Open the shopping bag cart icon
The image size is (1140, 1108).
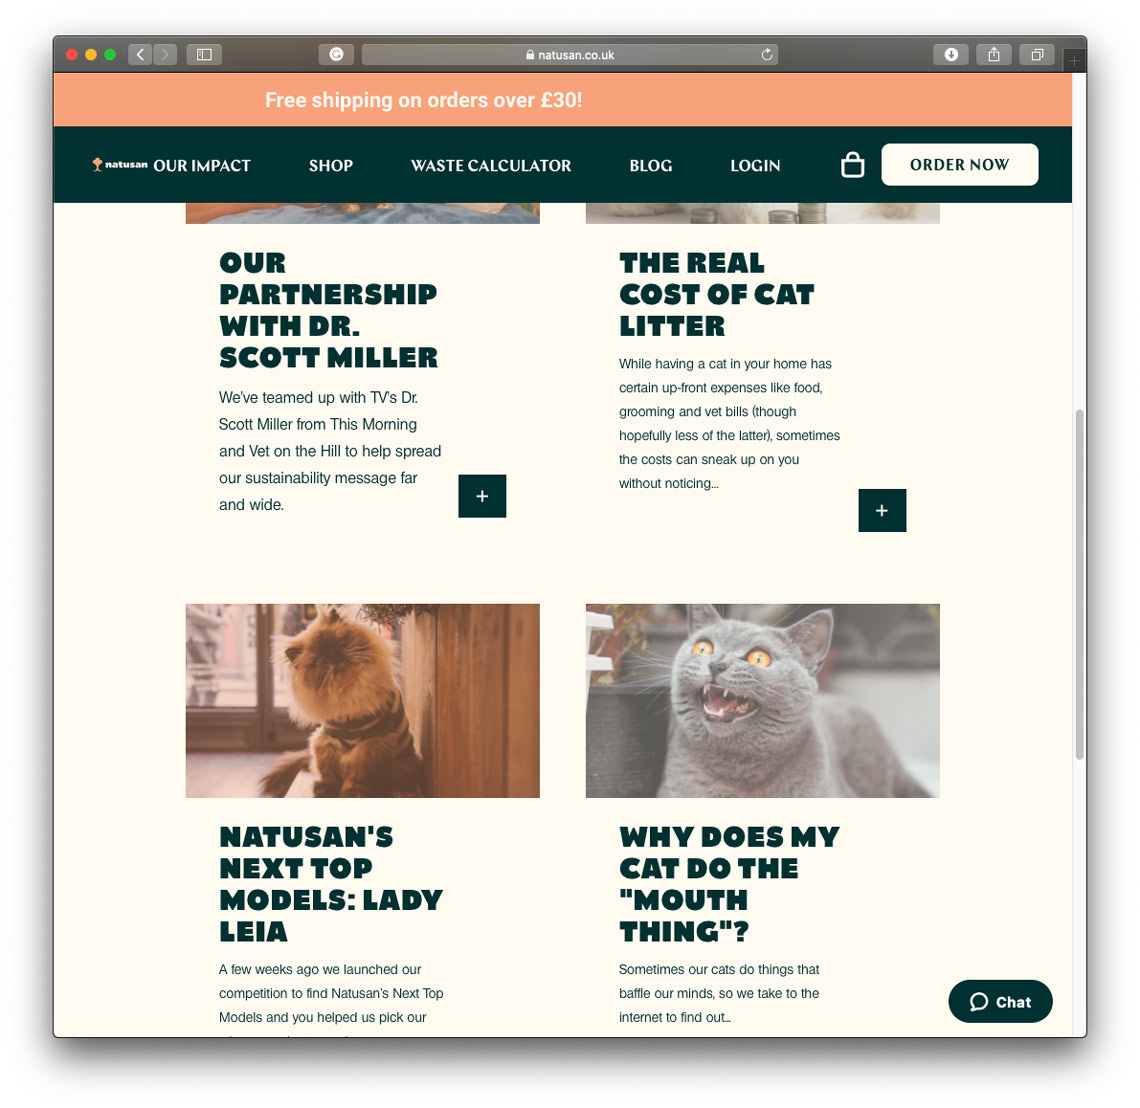852,165
